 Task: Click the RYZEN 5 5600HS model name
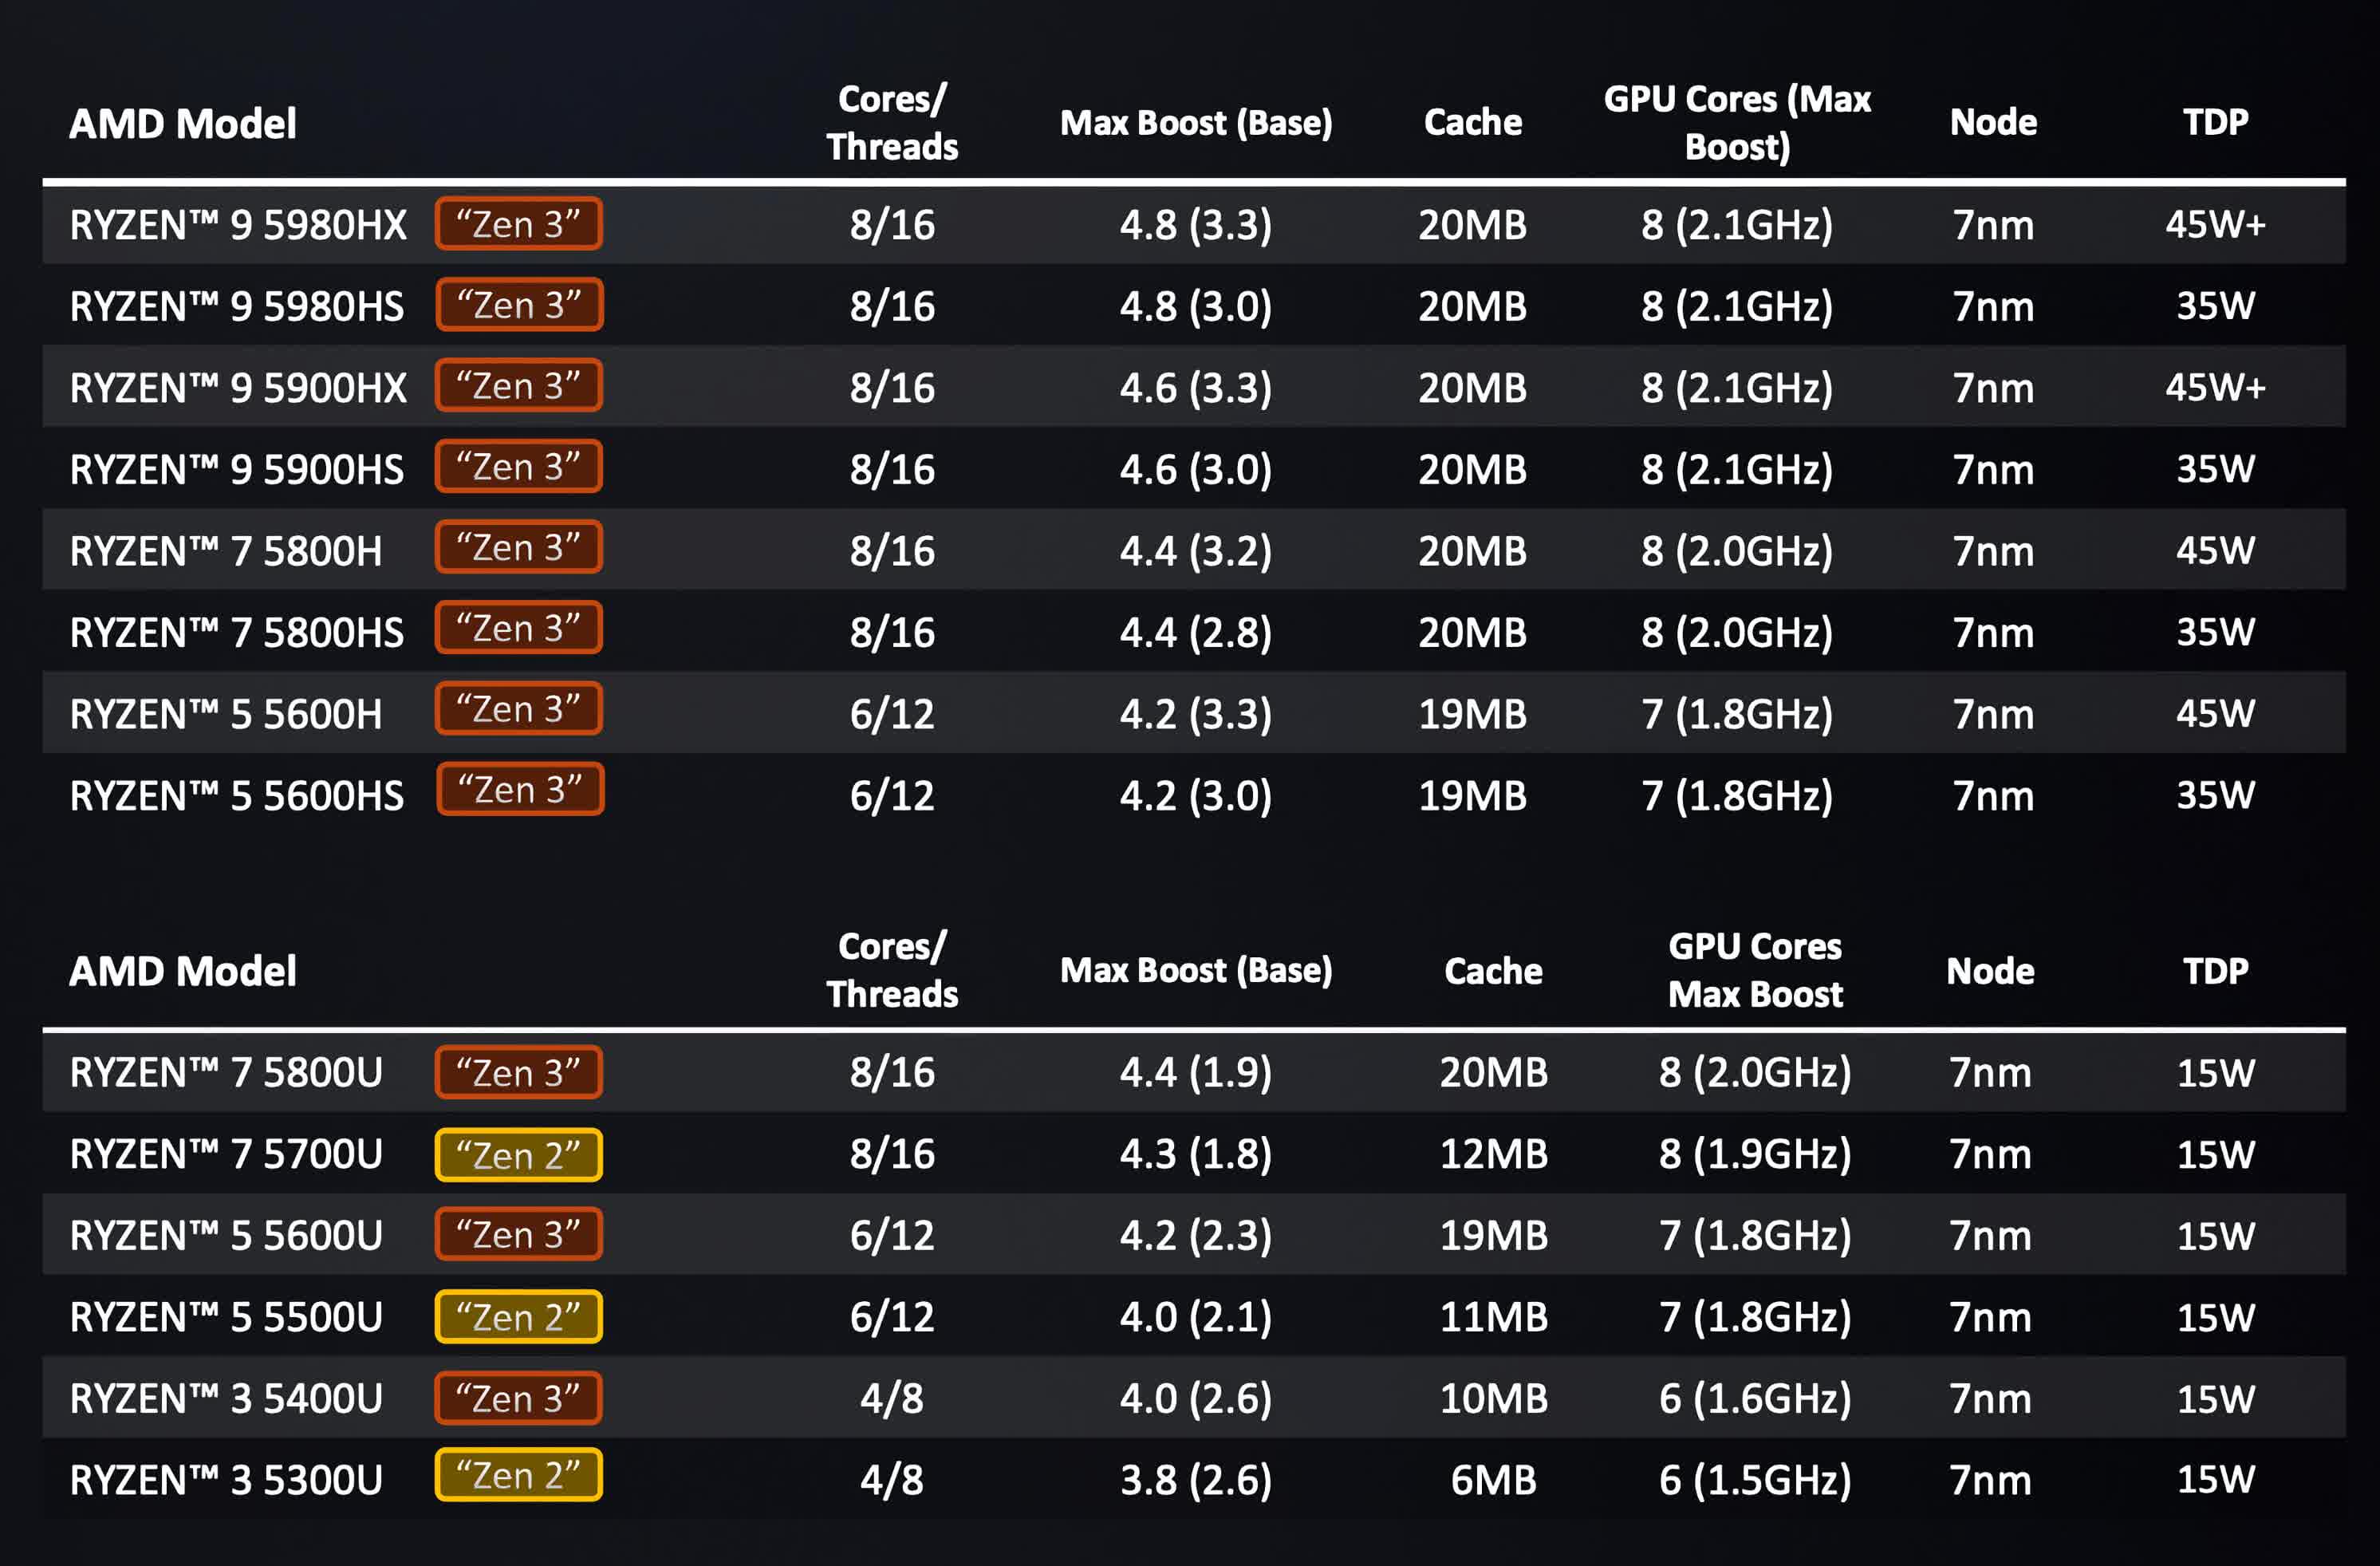237,796
